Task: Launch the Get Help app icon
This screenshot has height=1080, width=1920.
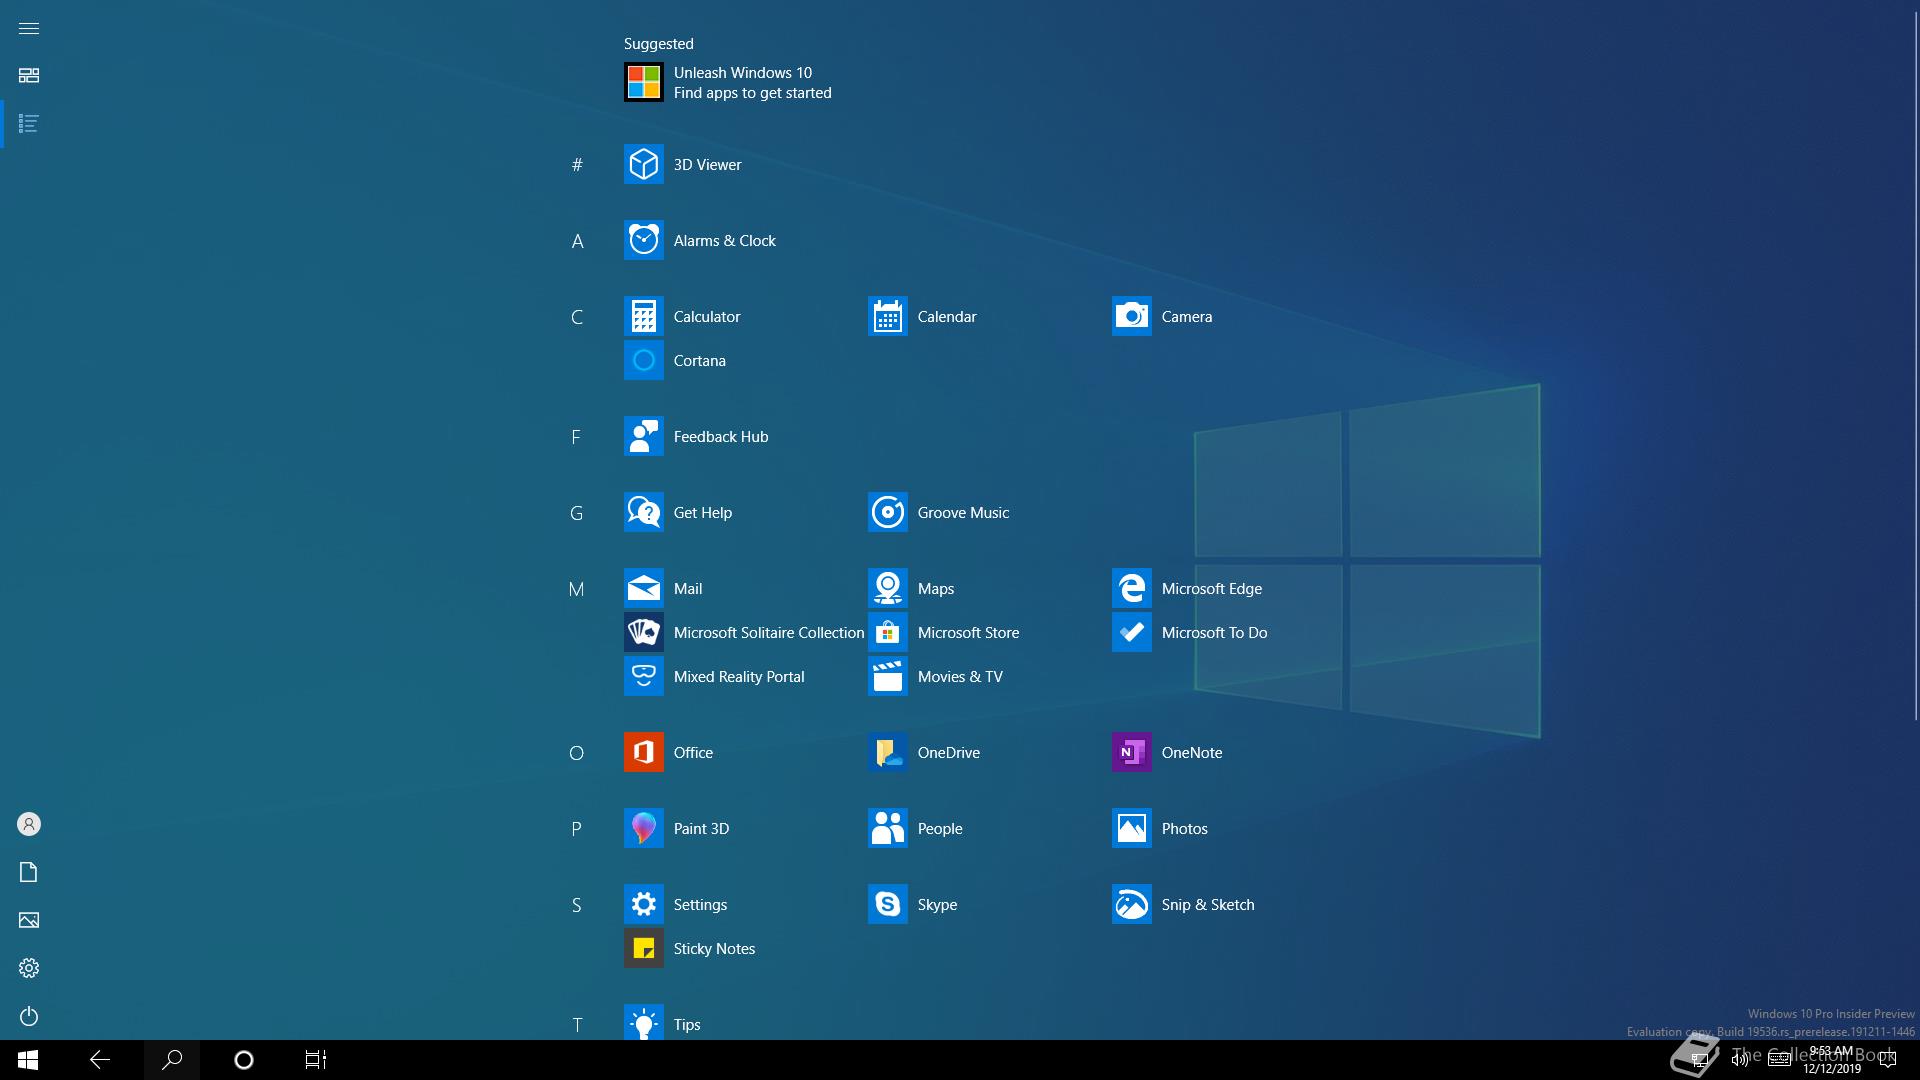Action: coord(643,512)
